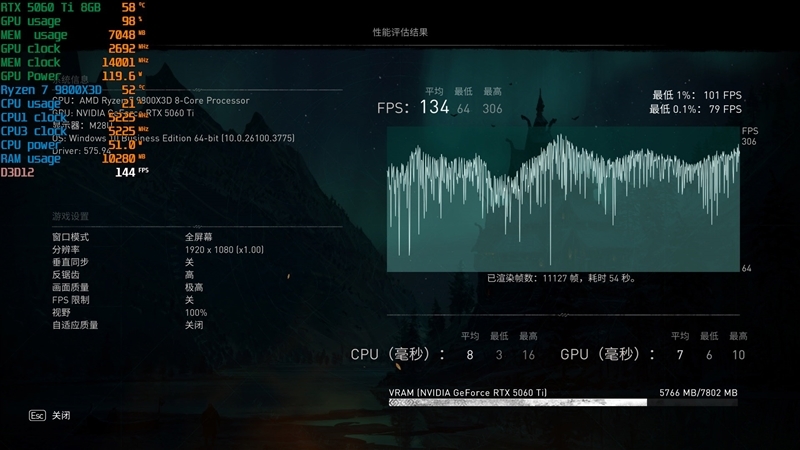Click the GPU average milliseconds value 7

coord(680,355)
